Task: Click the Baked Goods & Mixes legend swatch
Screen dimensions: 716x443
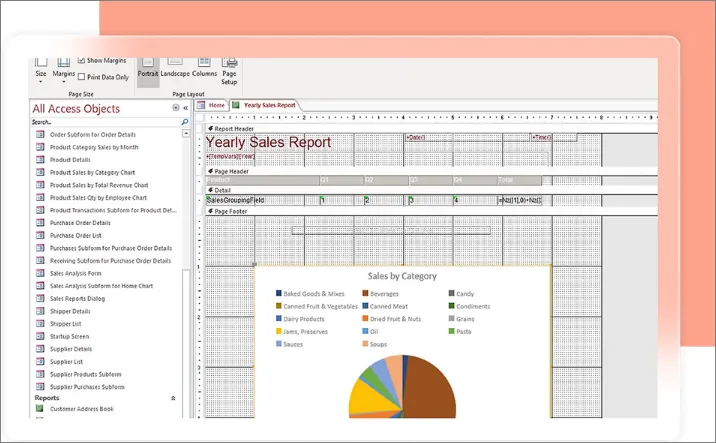Action: [x=279, y=293]
